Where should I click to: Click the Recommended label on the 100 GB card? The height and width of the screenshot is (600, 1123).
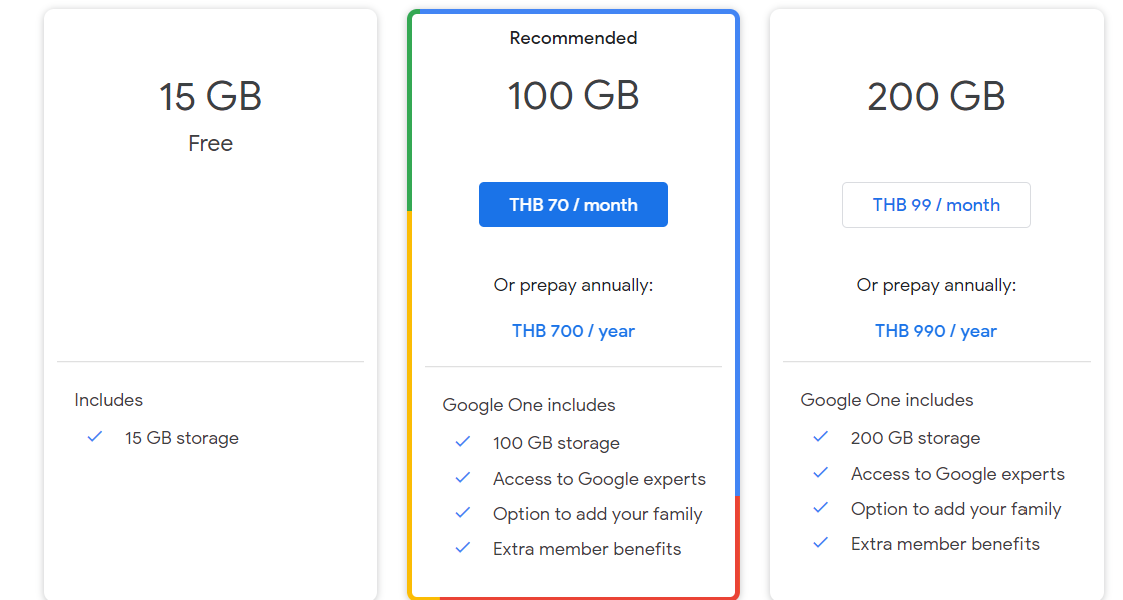pyautogui.click(x=573, y=38)
